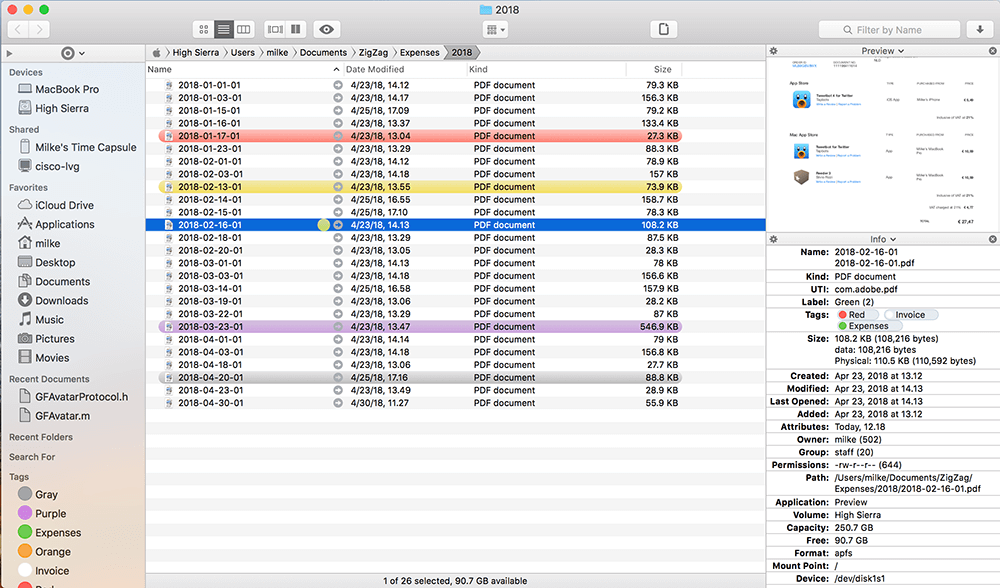The image size is (1000, 588).
Task: Click the download arrow toolbar button
Action: [980, 29]
